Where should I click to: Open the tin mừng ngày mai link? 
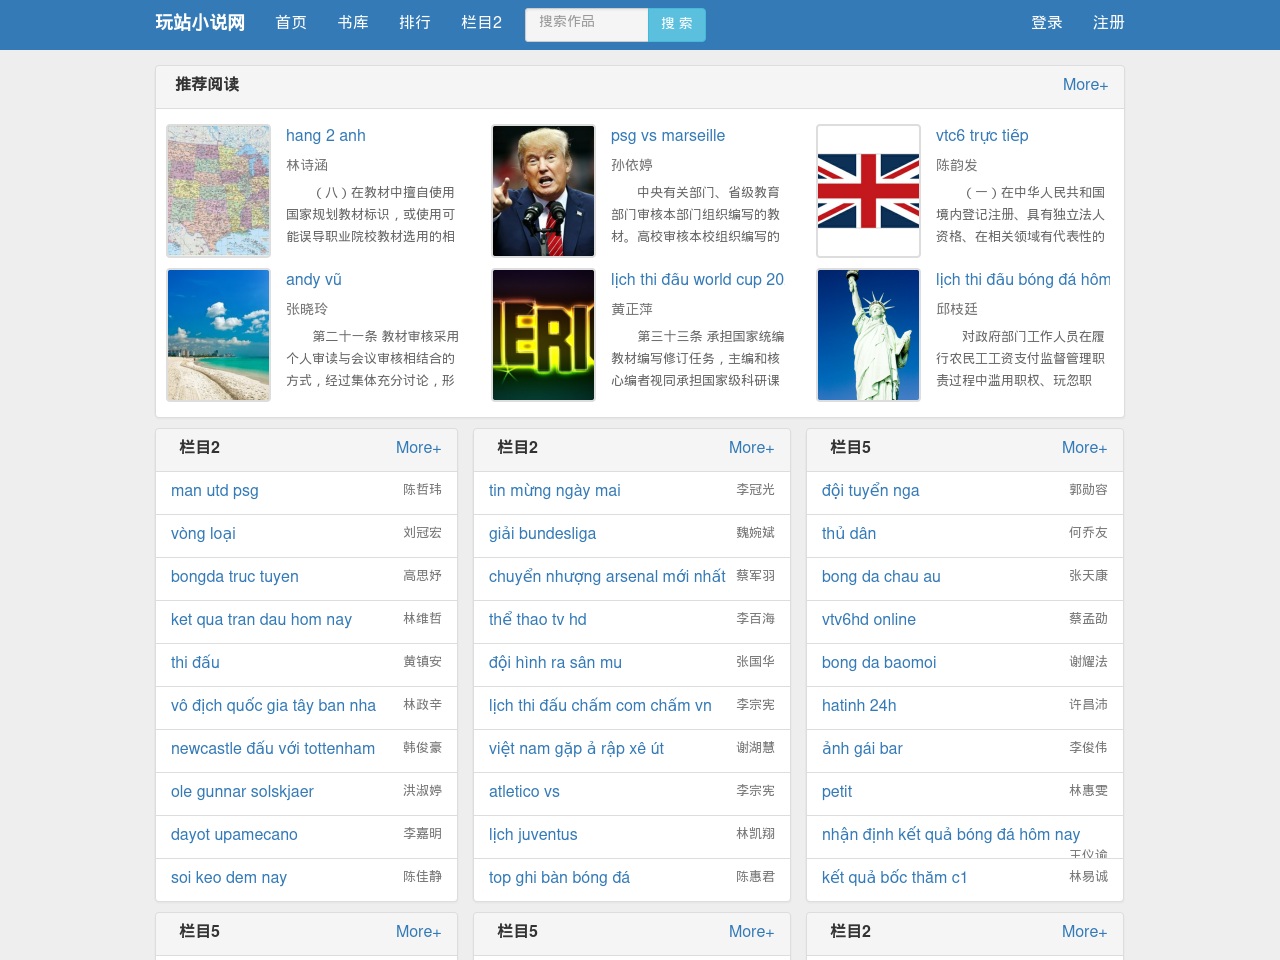tap(555, 491)
